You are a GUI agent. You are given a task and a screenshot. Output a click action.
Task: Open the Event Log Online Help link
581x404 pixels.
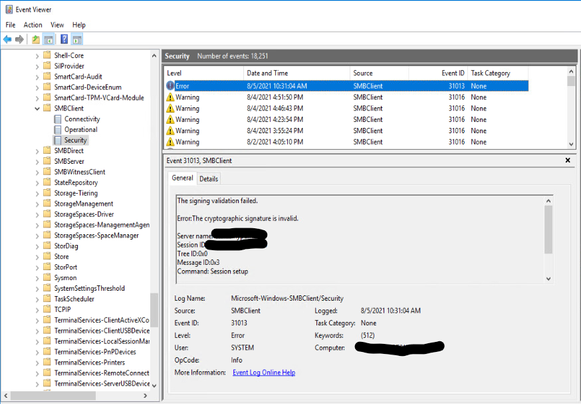pyautogui.click(x=264, y=372)
